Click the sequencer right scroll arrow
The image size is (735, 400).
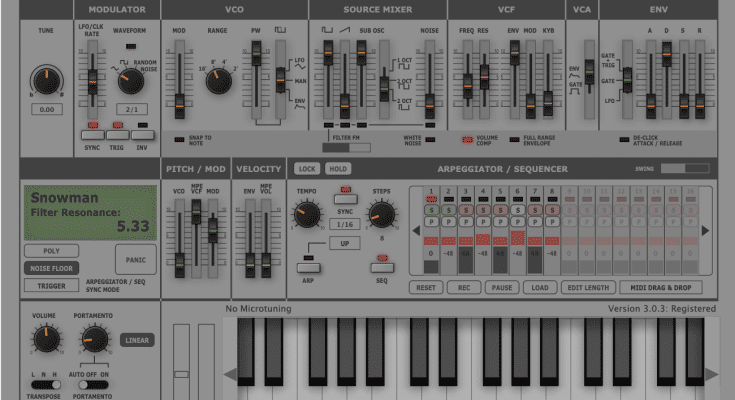tap(704, 231)
